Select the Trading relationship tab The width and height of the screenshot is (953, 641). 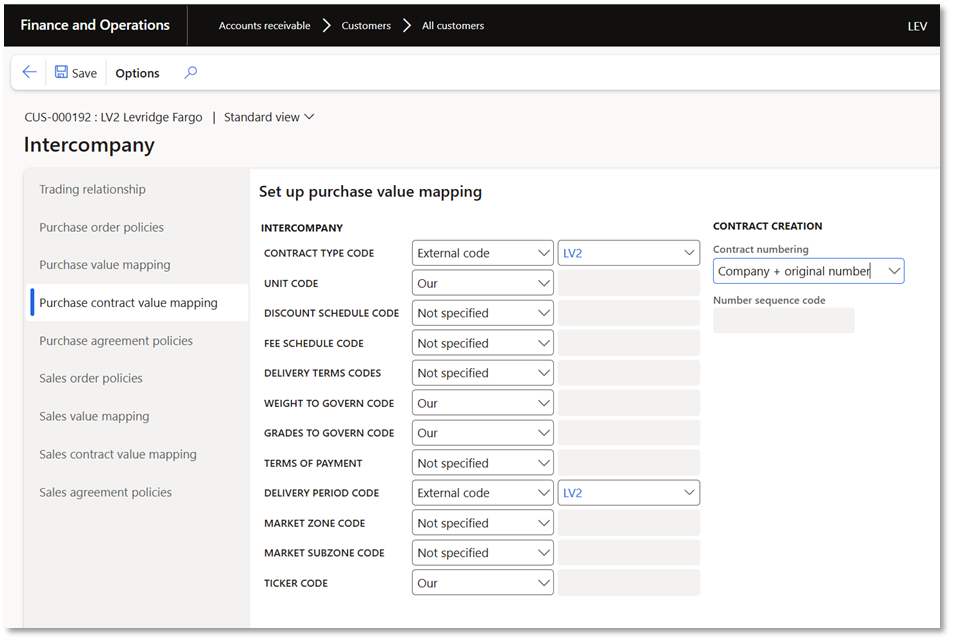click(x=92, y=189)
